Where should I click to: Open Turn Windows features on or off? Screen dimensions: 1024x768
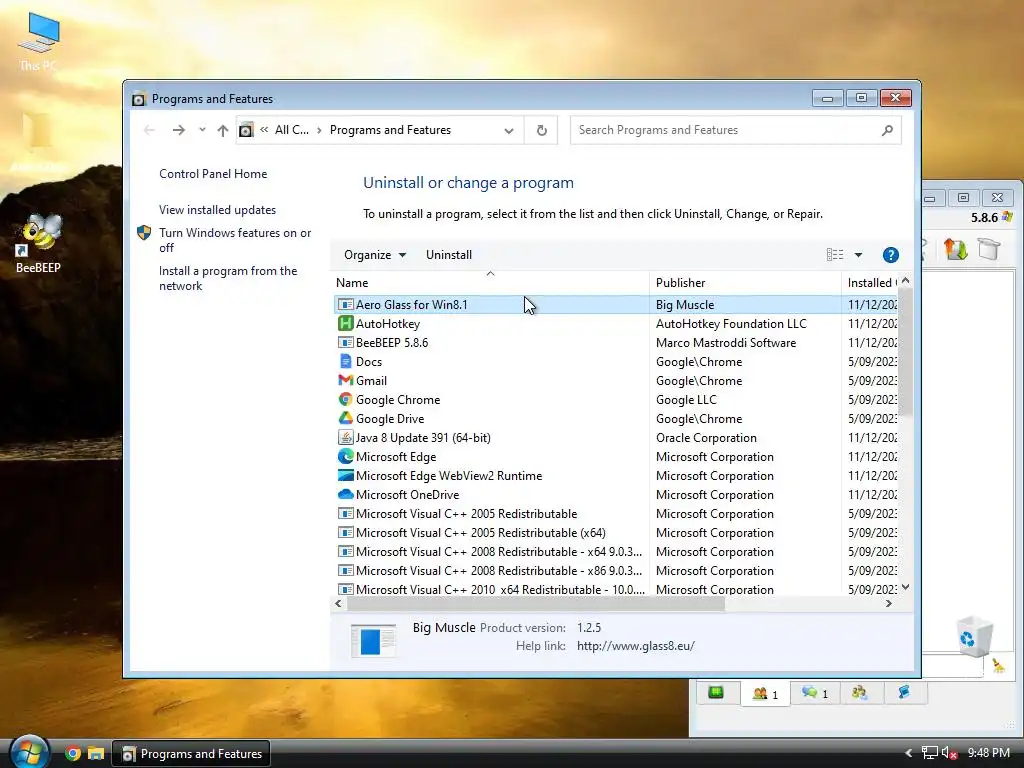click(235, 240)
